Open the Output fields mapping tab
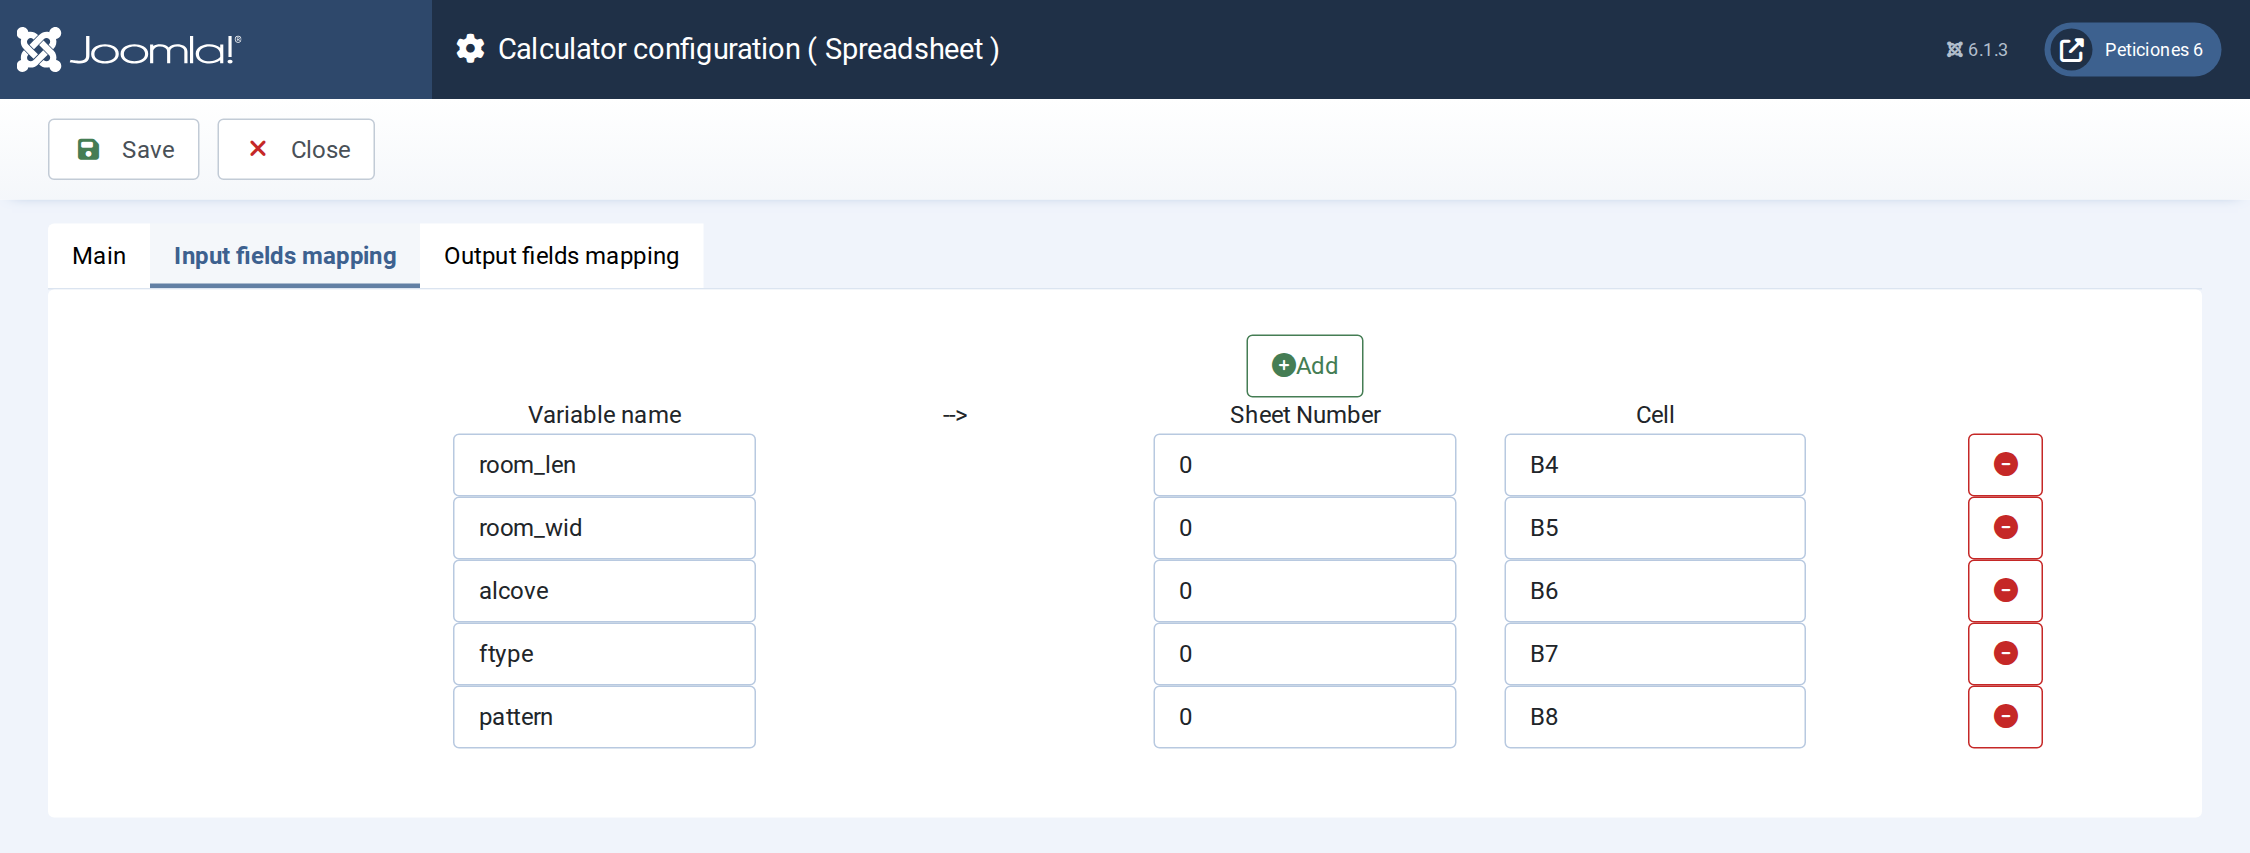2250x853 pixels. [562, 256]
